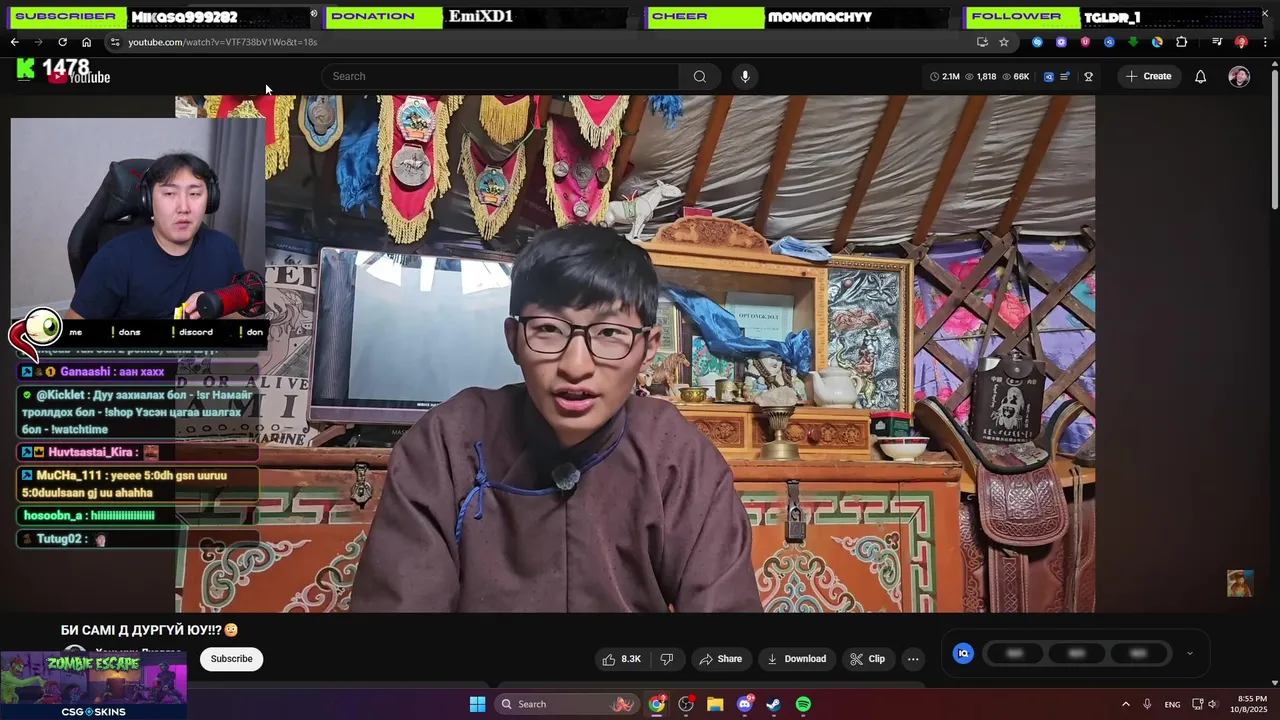Open Spotify from the taskbar
The width and height of the screenshot is (1280, 720).
[x=803, y=704]
